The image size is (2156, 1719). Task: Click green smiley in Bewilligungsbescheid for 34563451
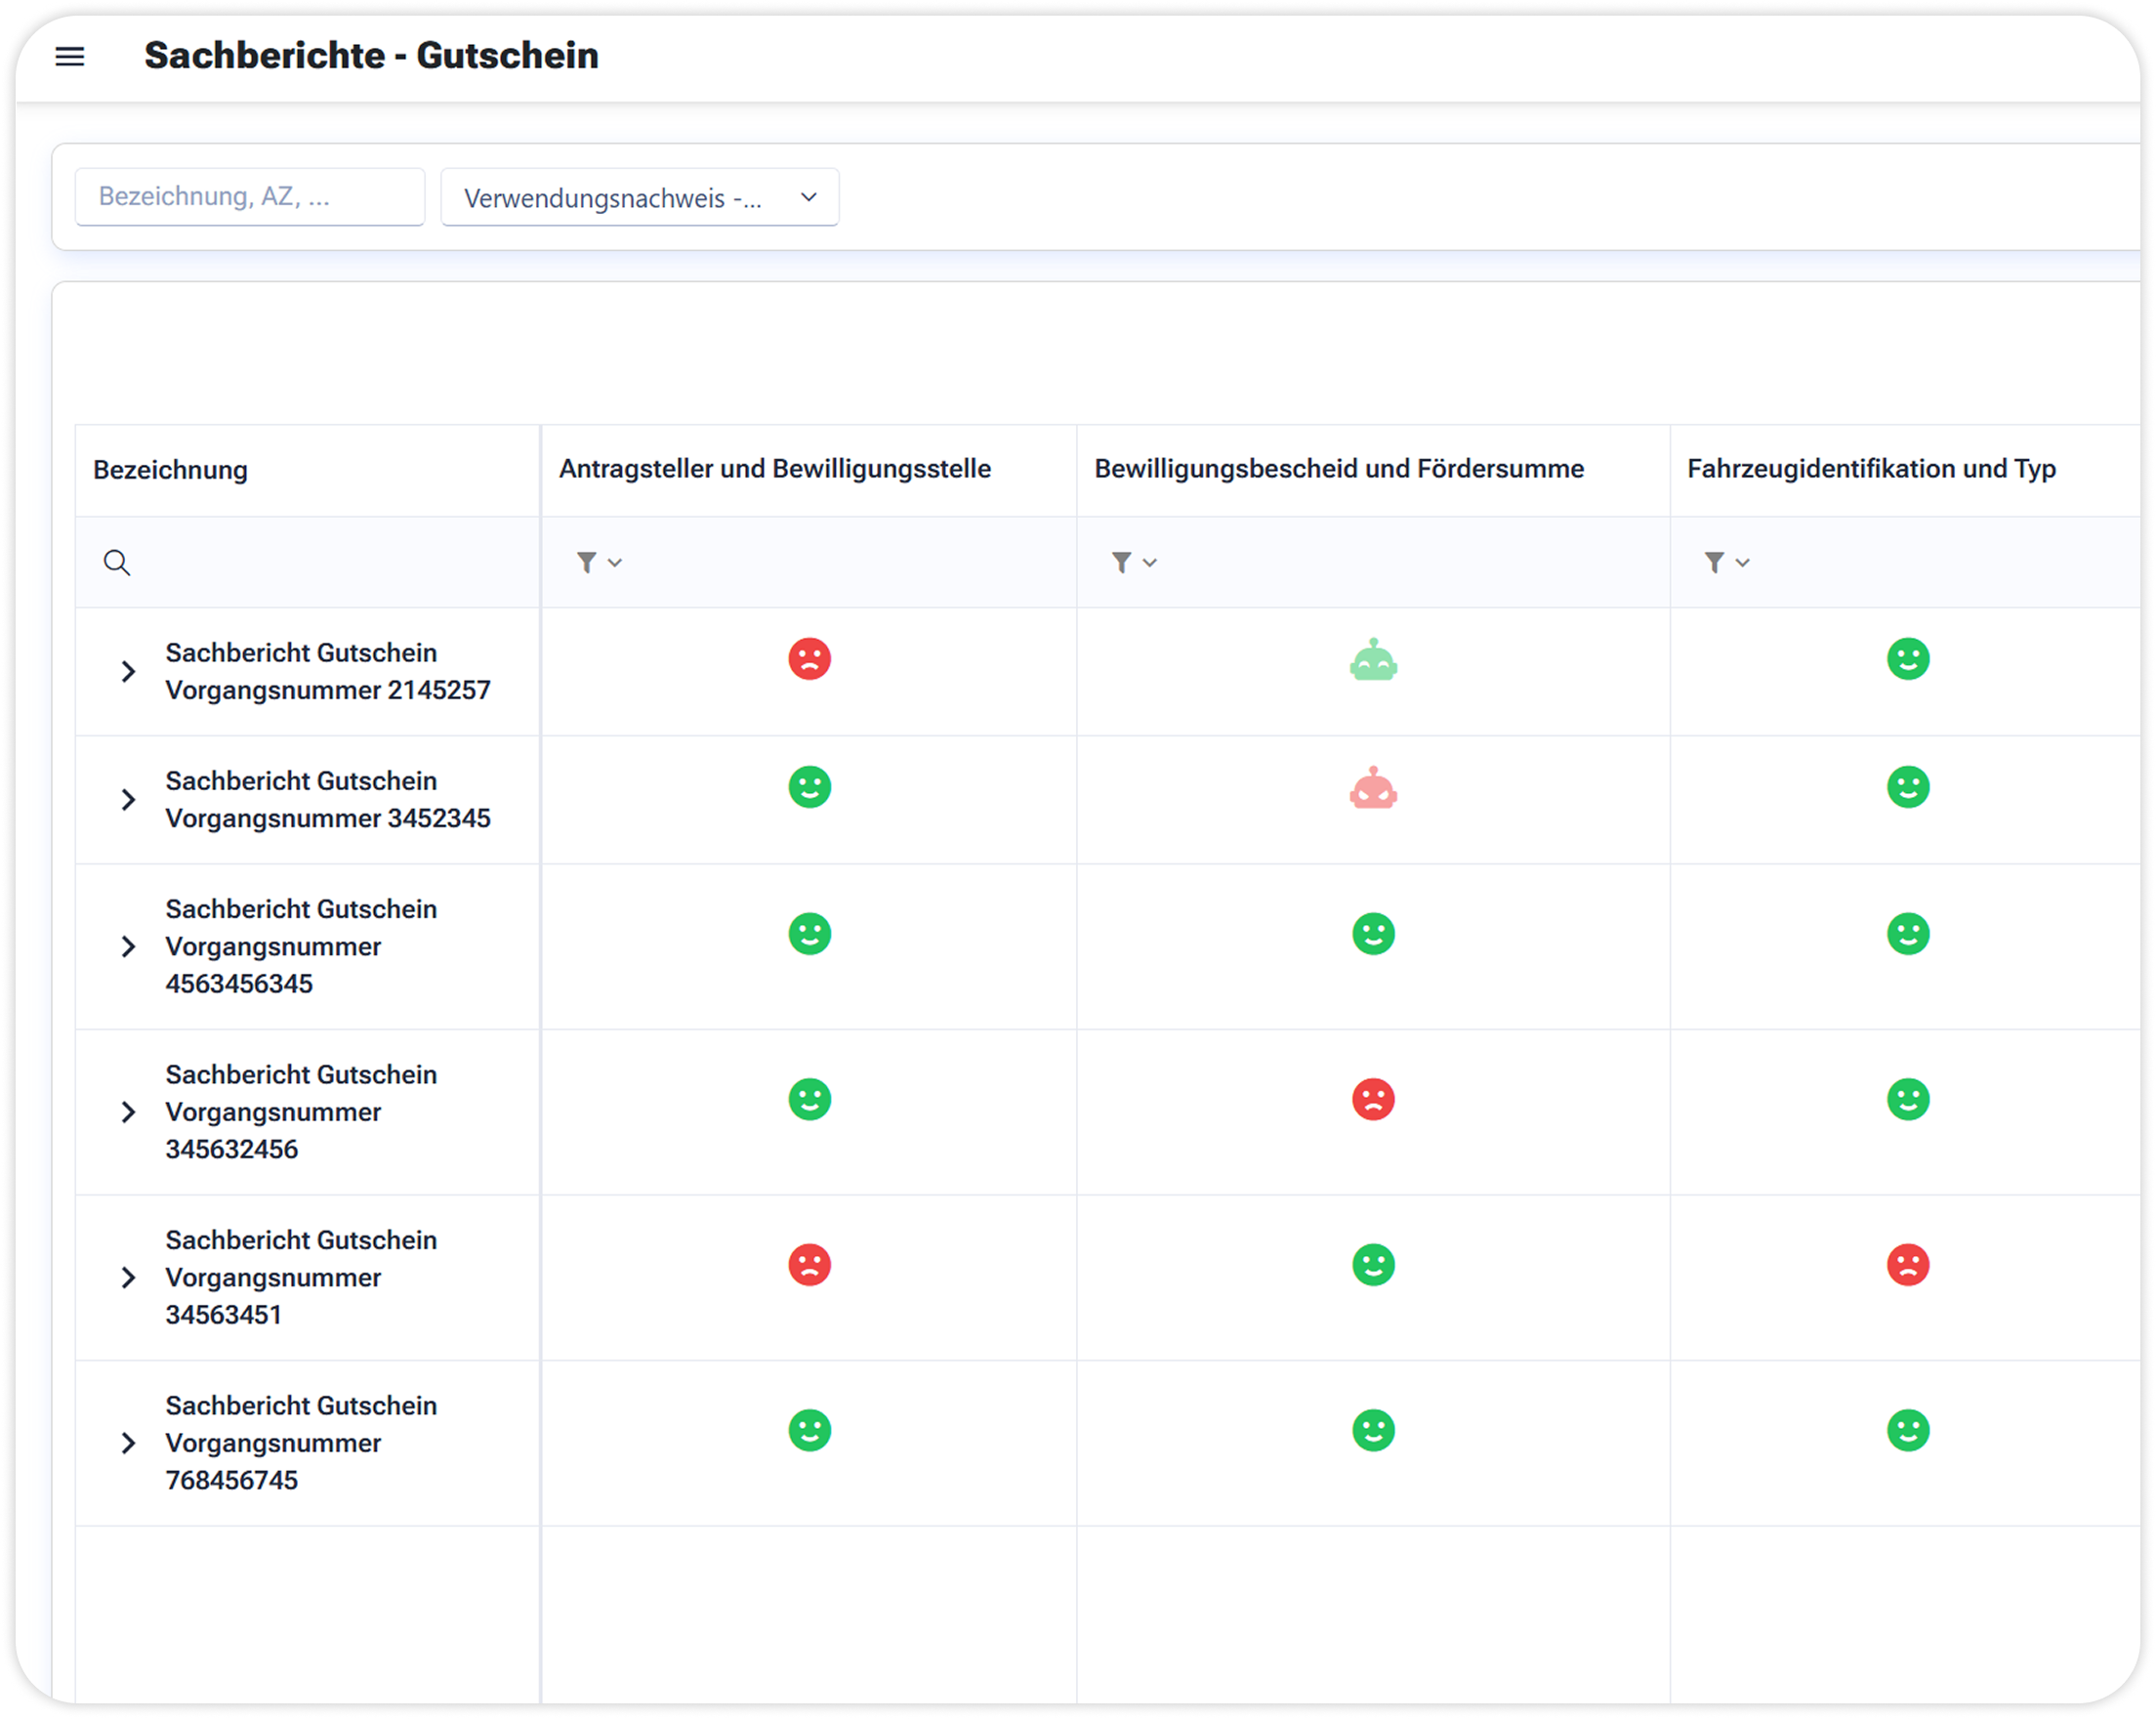tap(1373, 1264)
